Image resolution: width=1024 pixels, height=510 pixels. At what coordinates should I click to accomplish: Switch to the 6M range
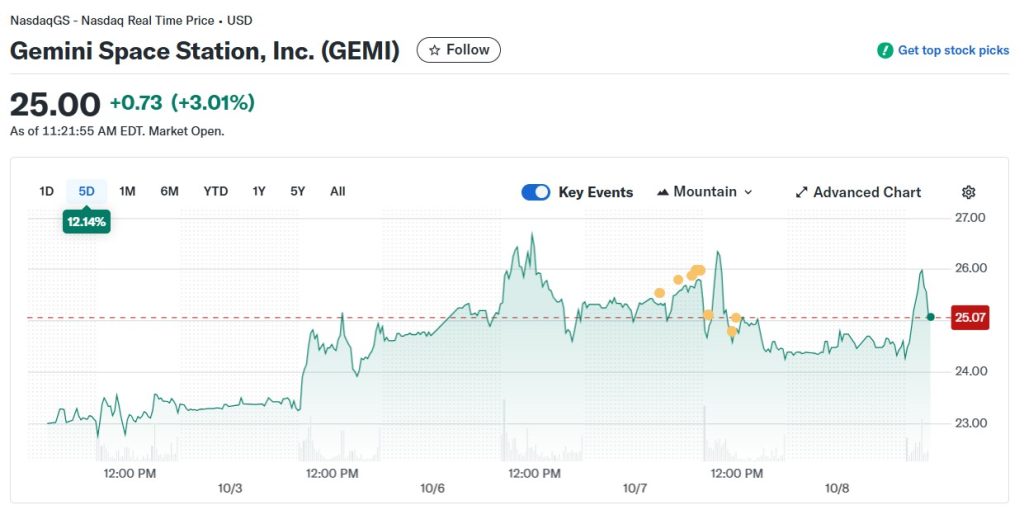point(169,191)
